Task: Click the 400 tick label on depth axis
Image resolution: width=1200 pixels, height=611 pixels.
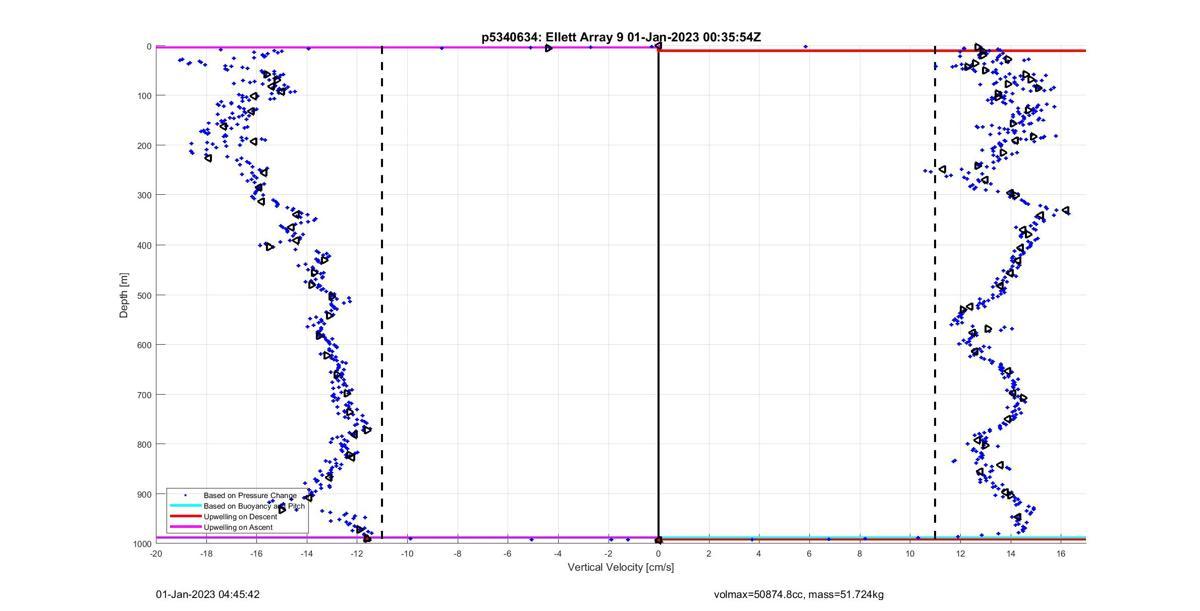Action: [x=143, y=245]
